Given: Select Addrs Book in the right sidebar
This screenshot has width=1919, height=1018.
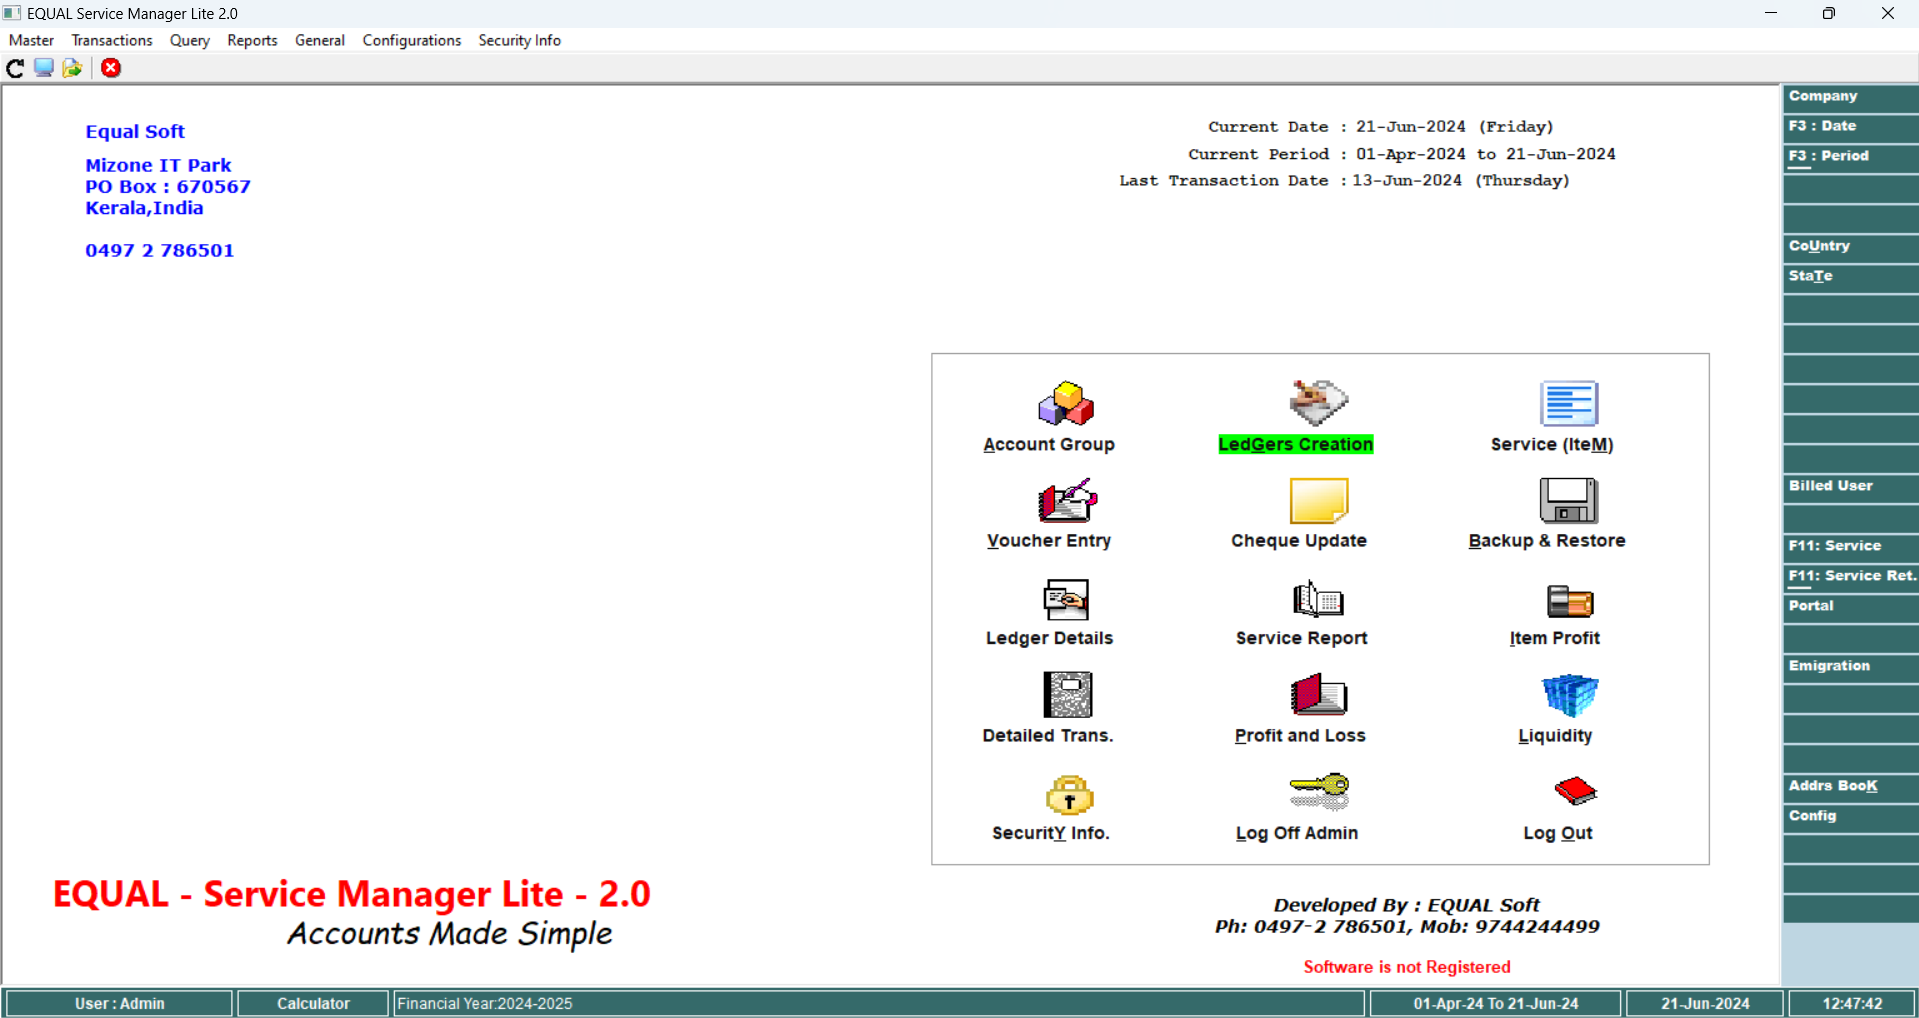Looking at the screenshot, I should click(x=1849, y=787).
